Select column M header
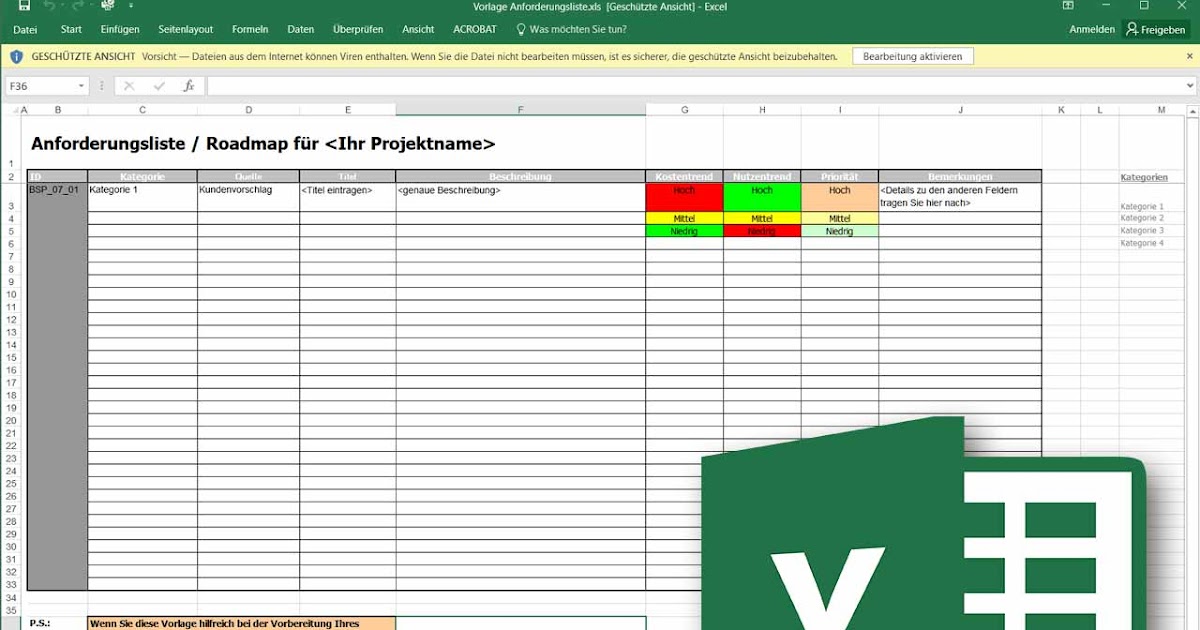This screenshot has width=1200, height=630. click(x=1161, y=109)
